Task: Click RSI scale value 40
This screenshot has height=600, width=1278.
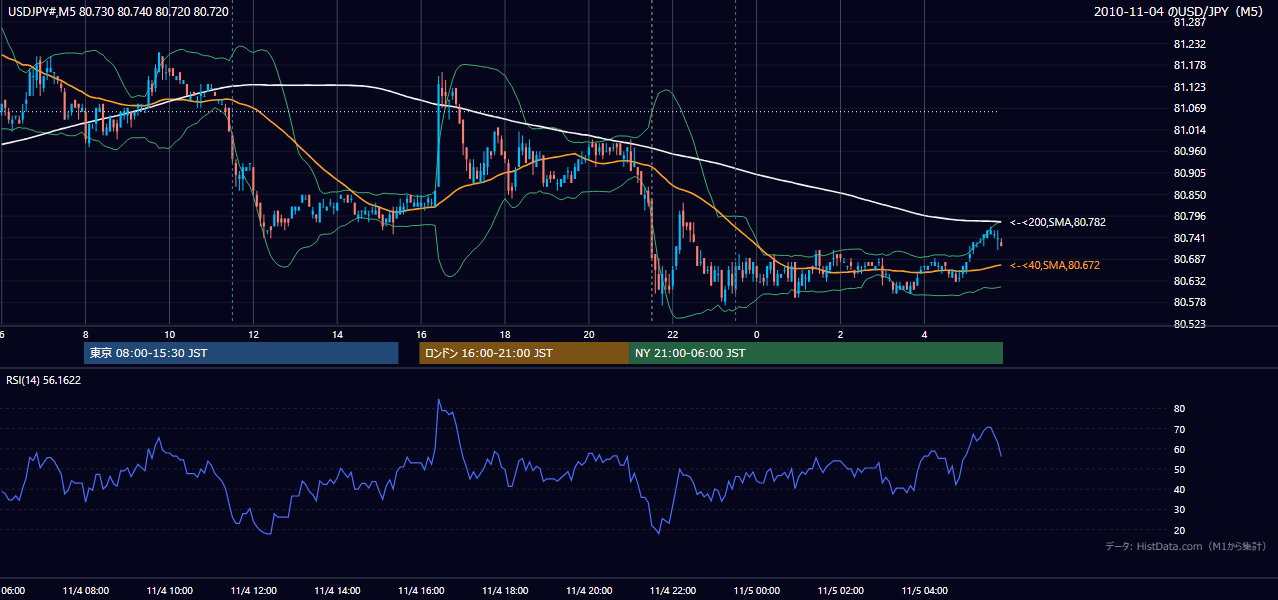Action: (x=1179, y=489)
